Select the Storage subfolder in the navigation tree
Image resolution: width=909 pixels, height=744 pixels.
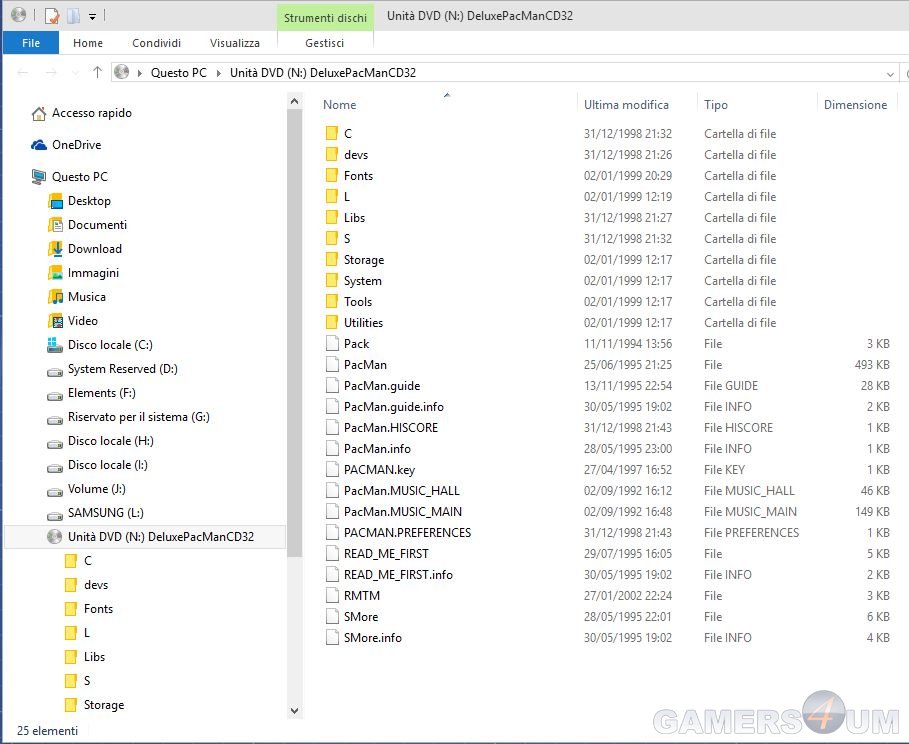tap(104, 705)
